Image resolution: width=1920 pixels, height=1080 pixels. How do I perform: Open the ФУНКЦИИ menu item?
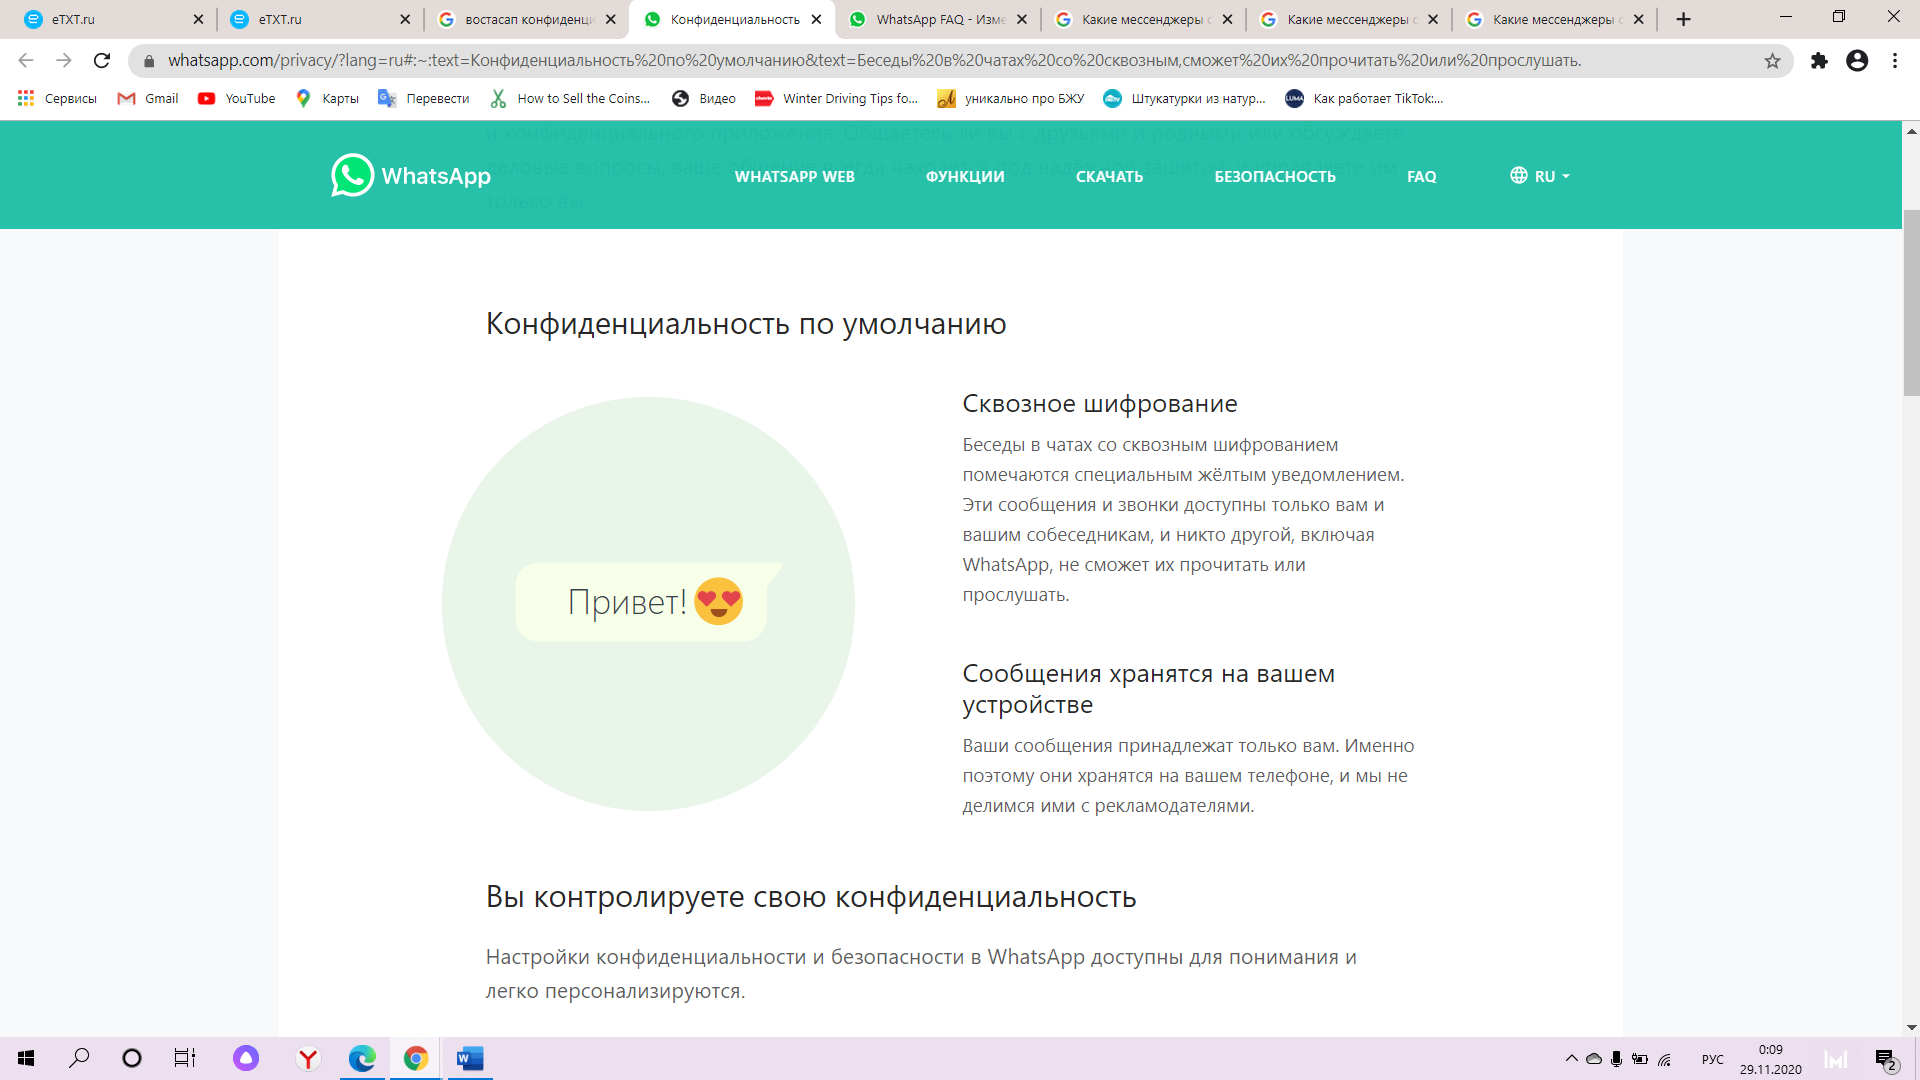[964, 176]
